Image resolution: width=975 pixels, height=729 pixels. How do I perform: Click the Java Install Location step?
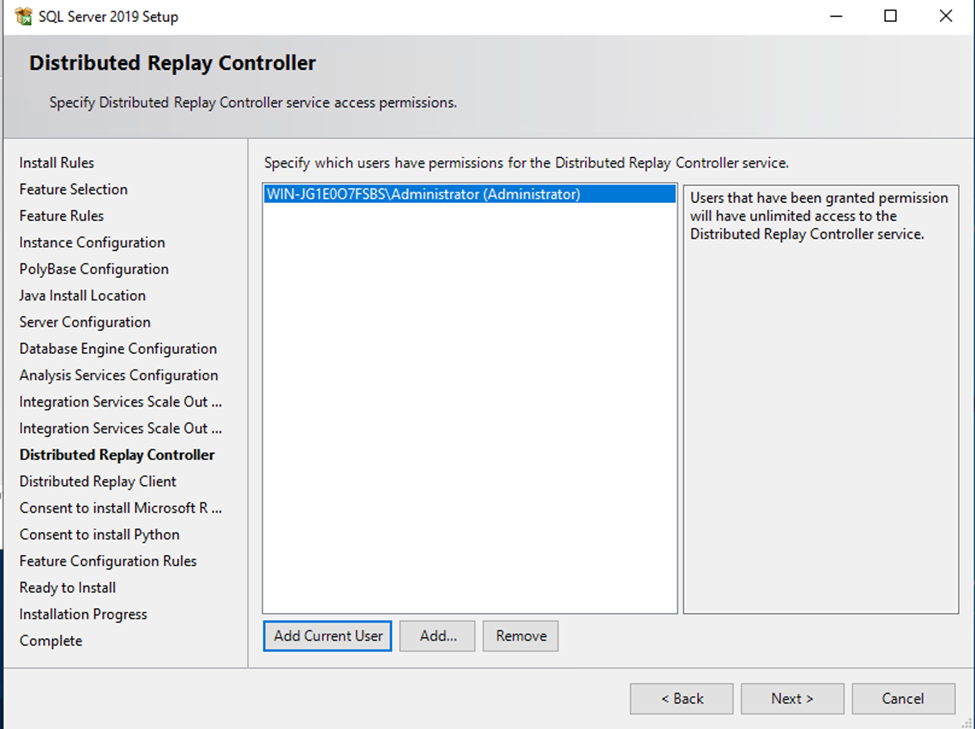coord(82,295)
